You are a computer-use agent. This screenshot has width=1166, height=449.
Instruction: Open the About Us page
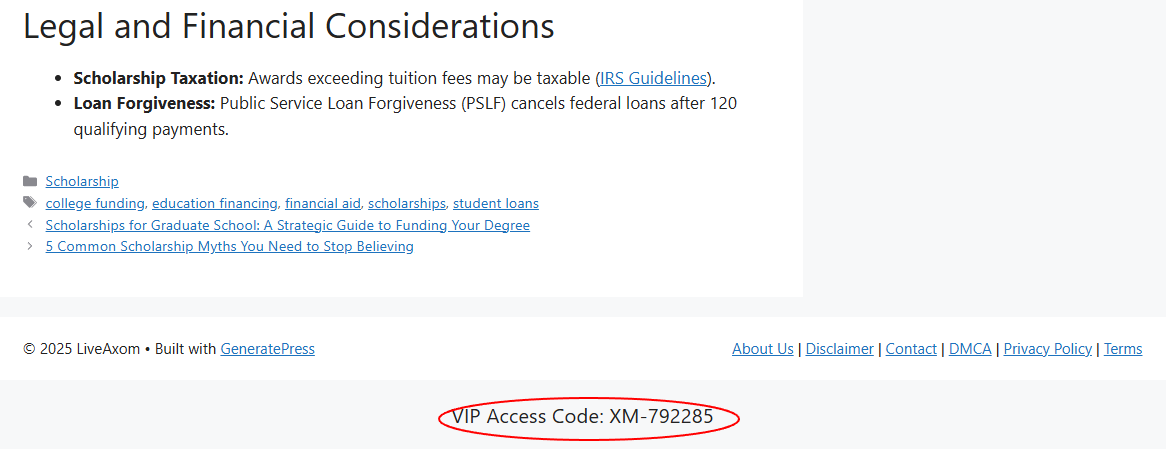point(763,349)
